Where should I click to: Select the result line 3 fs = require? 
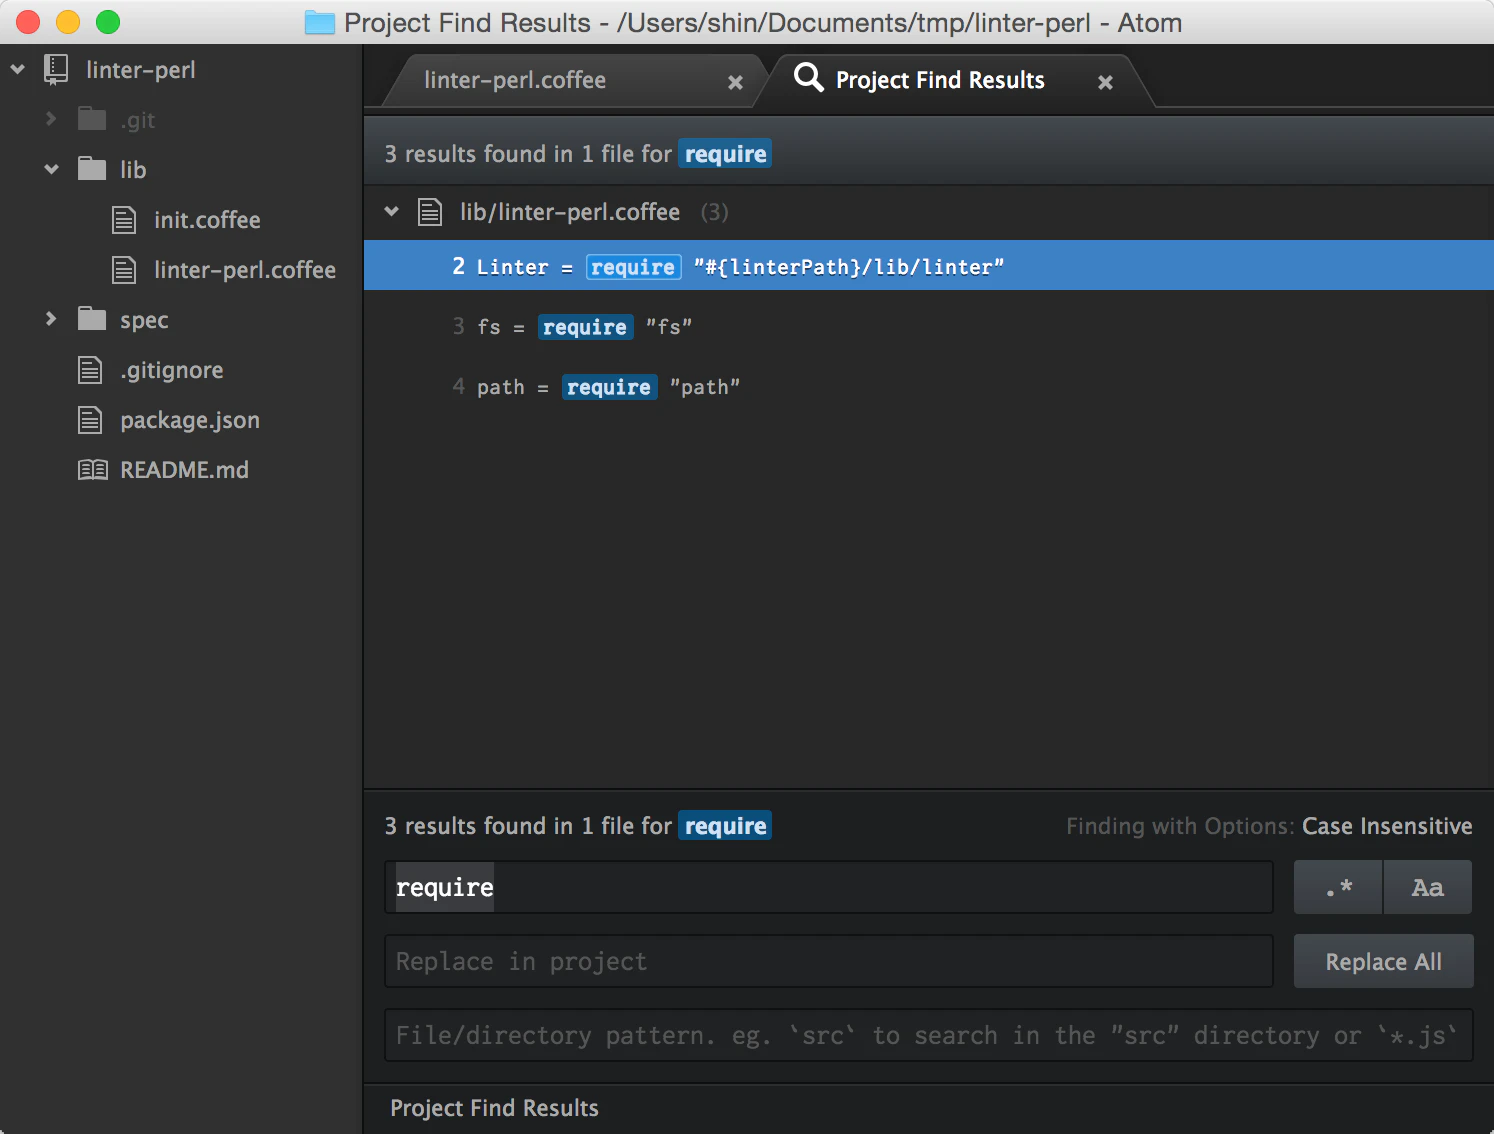pos(929,326)
